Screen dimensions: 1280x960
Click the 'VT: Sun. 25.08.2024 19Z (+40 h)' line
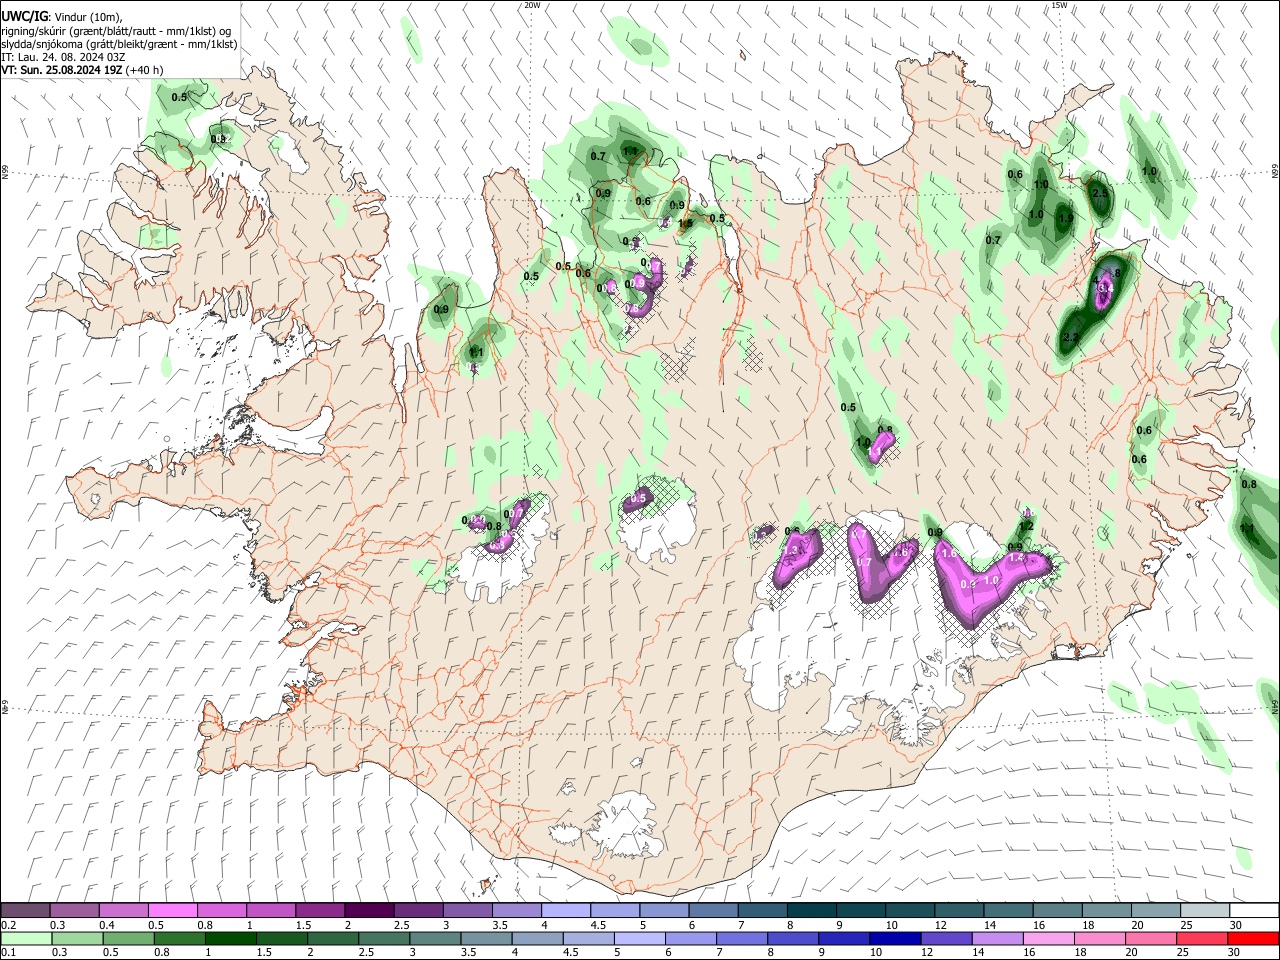(x=82, y=70)
